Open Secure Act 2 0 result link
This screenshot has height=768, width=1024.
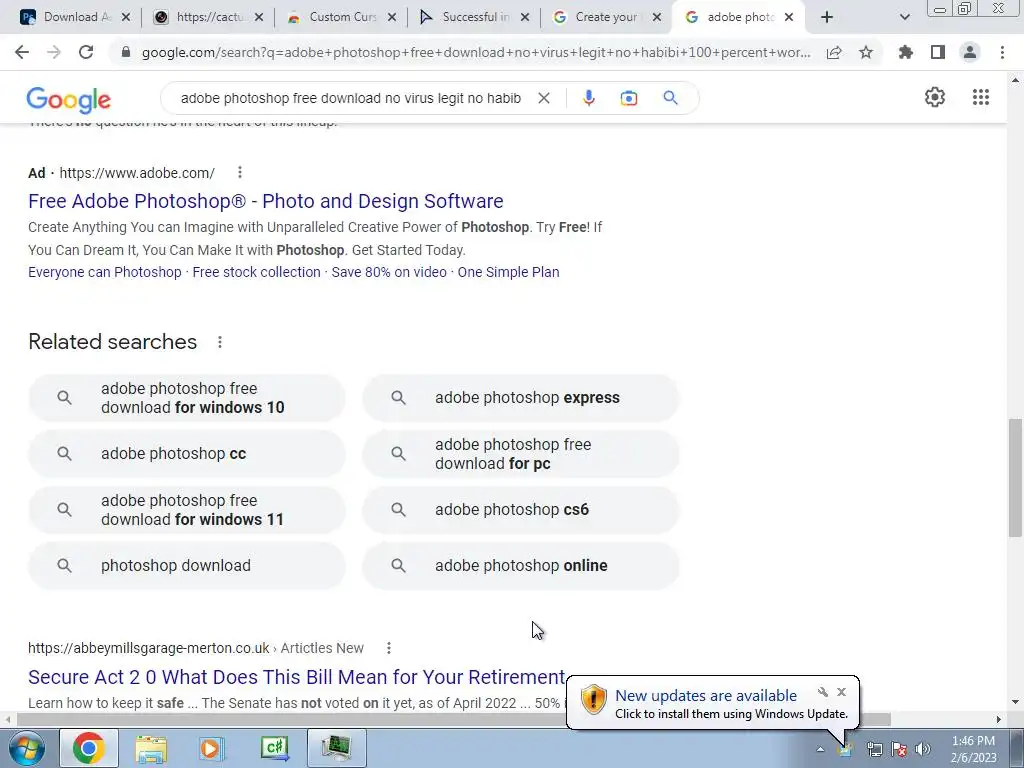tap(296, 677)
